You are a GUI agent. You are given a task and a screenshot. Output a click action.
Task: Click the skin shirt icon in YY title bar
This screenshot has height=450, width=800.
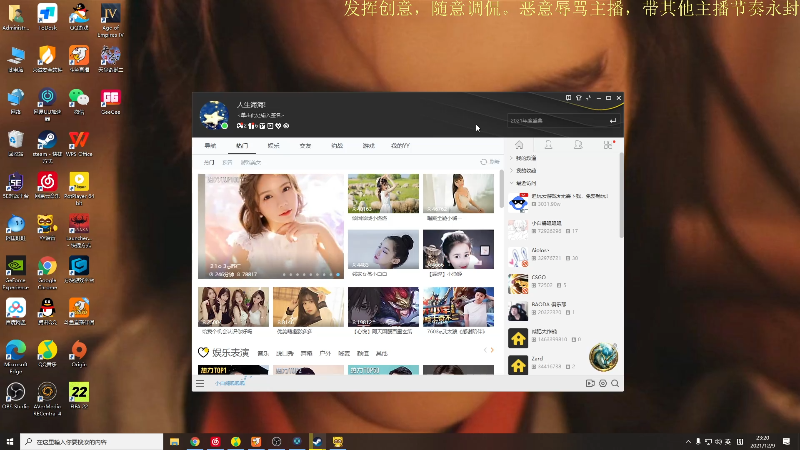coord(579,97)
